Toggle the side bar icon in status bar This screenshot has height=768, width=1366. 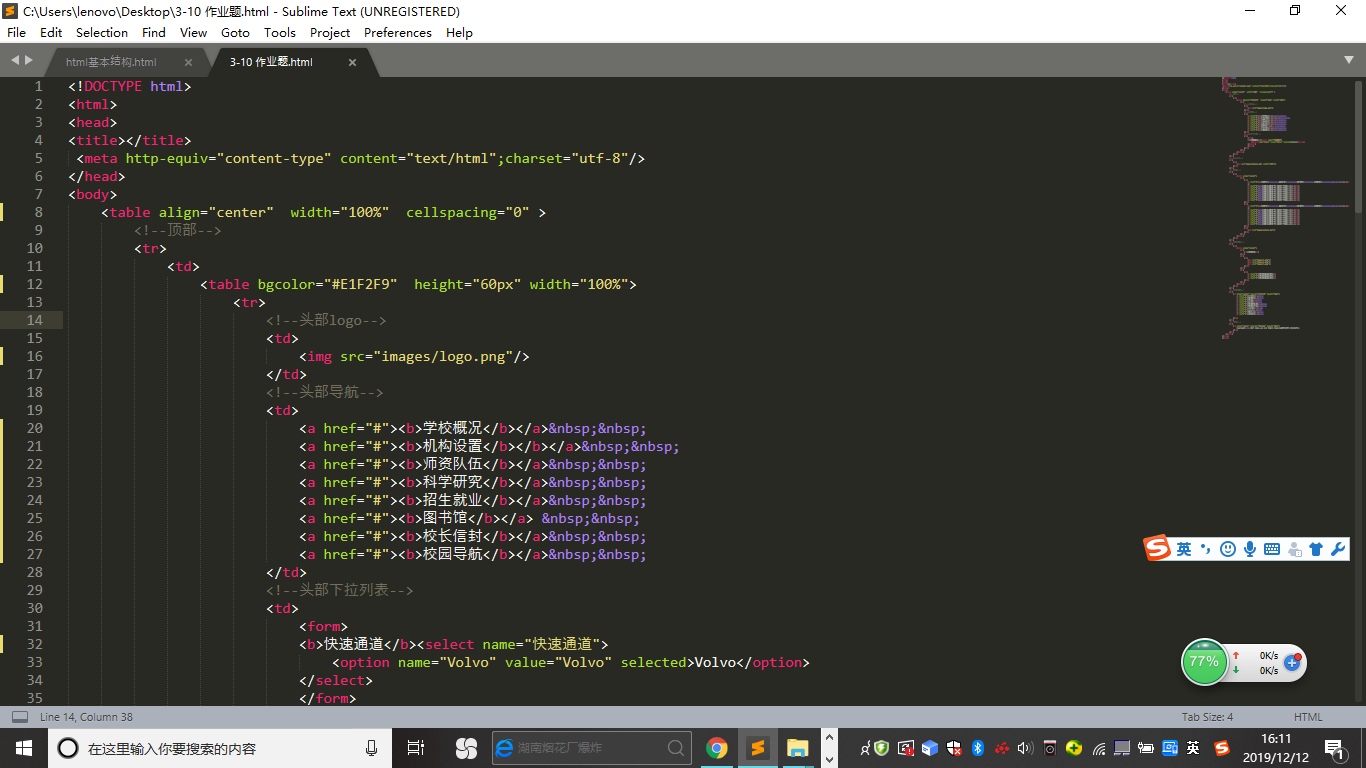(20, 717)
